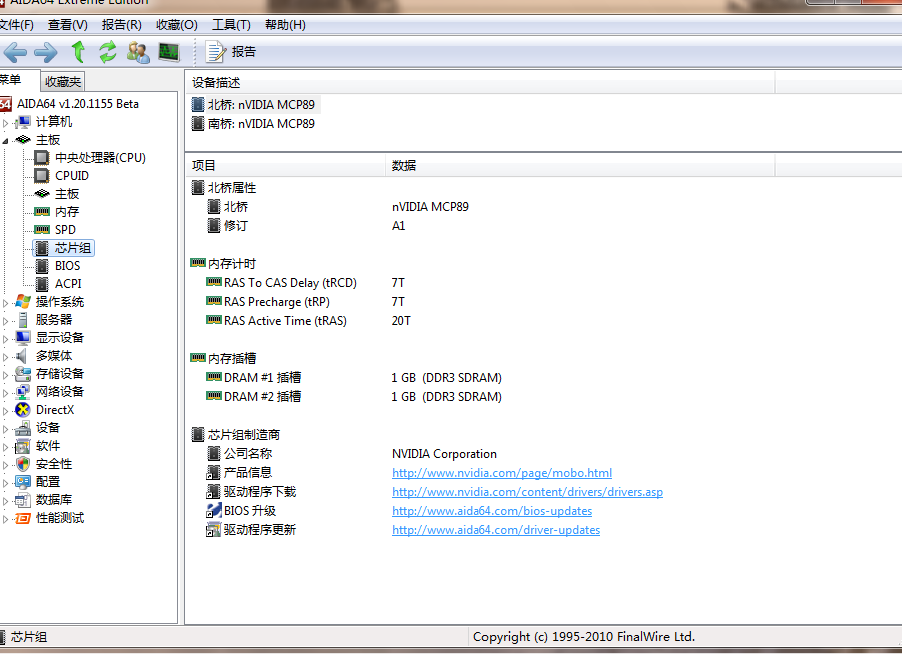Click the 数据库 database icon
902x654 pixels.
pyautogui.click(x=23, y=500)
